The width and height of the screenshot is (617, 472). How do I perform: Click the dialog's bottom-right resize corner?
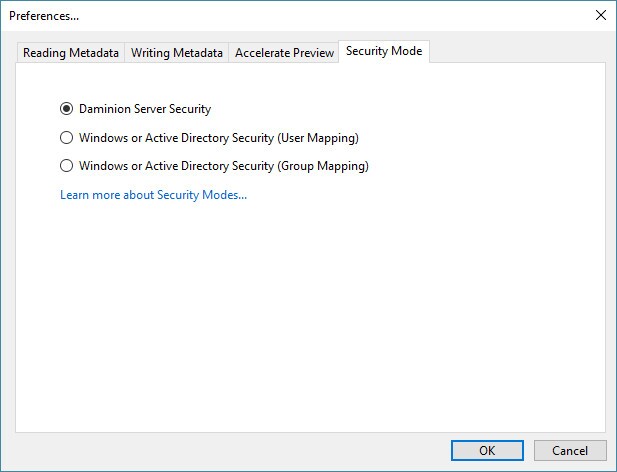(x=611, y=466)
